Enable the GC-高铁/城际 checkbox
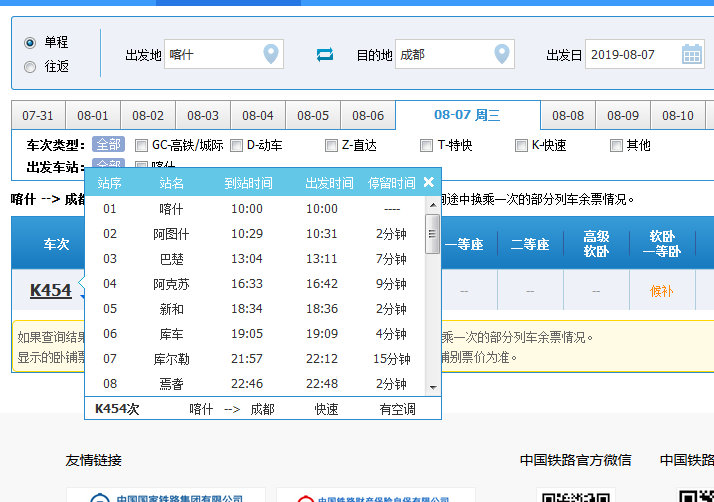Viewport: 714px width, 502px height. (142, 145)
